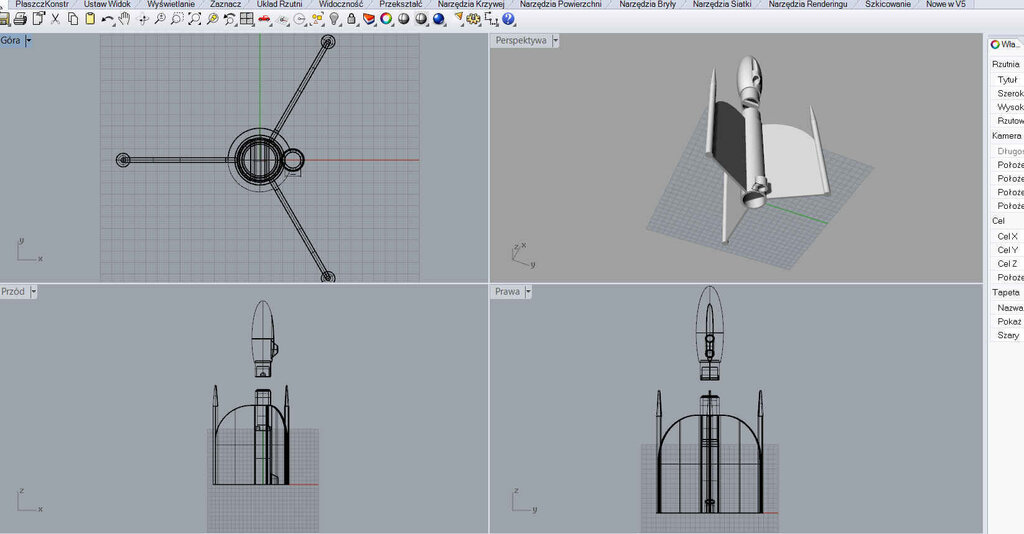Open the Szkicowanie toolbar tab

pyautogui.click(x=887, y=4)
